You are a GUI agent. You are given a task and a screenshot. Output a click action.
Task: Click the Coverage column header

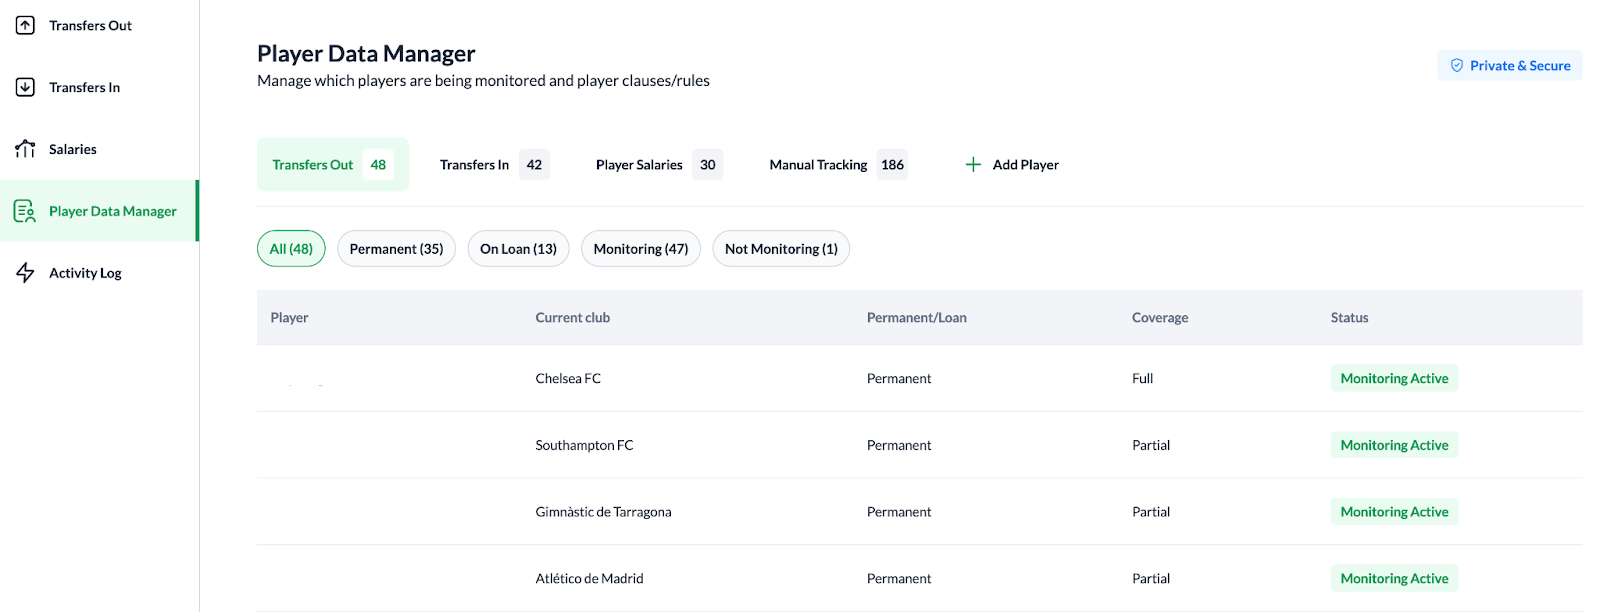click(1160, 318)
